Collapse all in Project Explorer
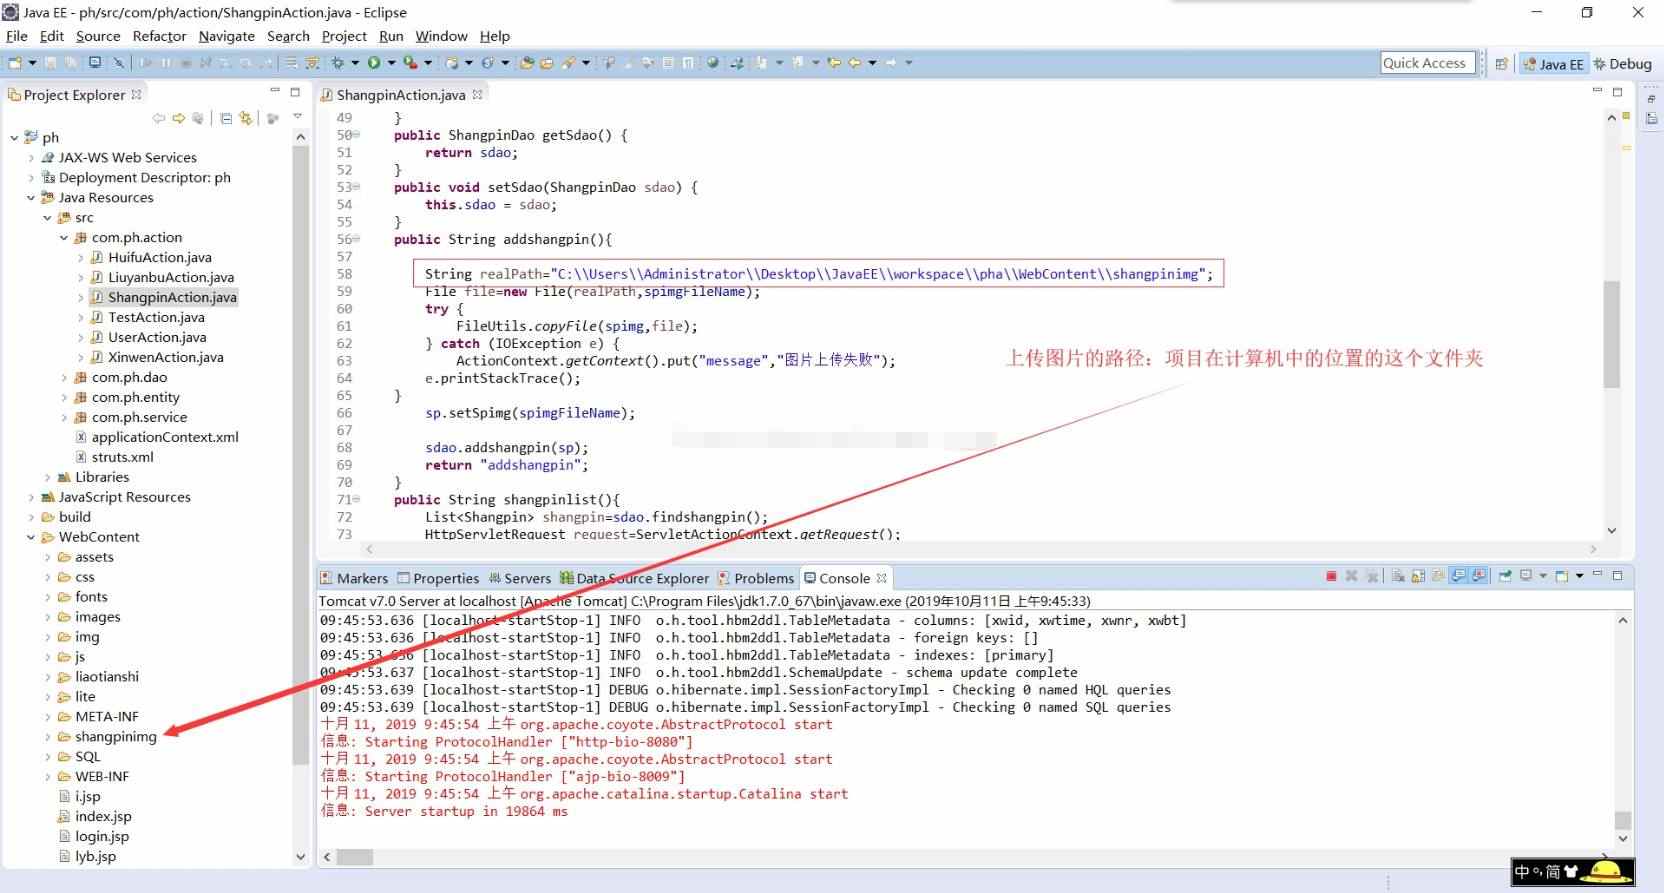This screenshot has width=1664, height=893. pos(226,118)
